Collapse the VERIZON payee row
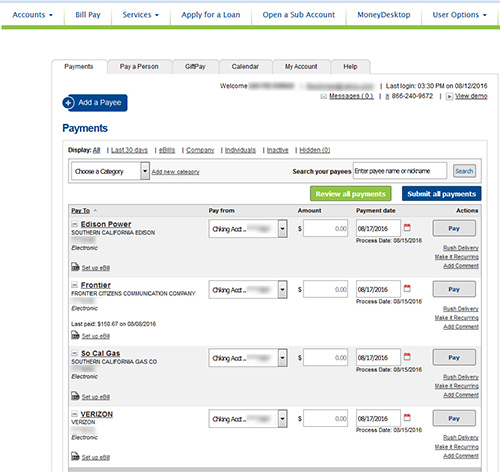Viewport: 500px width, 474px height. pyautogui.click(x=74, y=414)
